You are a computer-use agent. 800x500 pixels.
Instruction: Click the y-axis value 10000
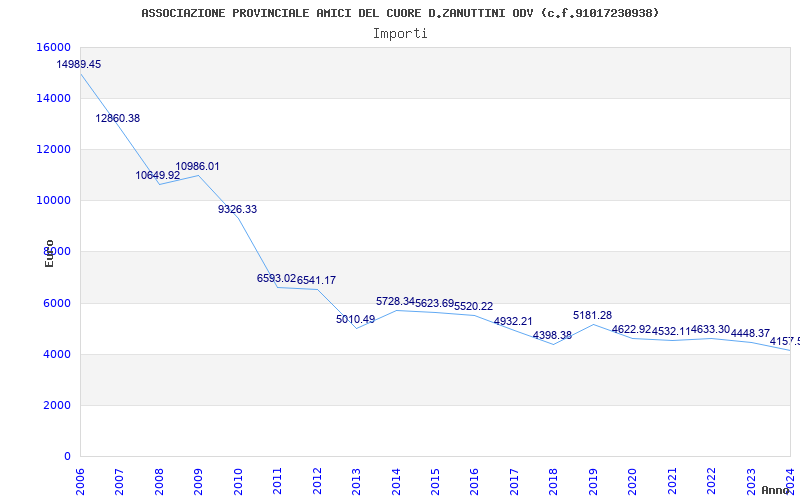click(54, 201)
